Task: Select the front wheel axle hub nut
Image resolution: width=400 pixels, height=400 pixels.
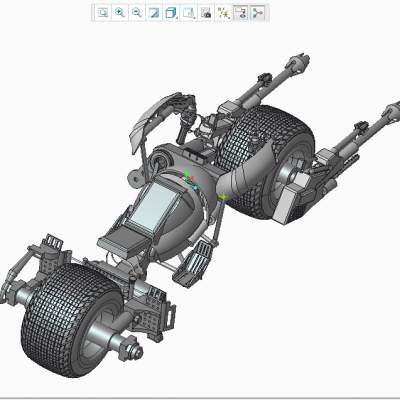Action: pos(132,349)
